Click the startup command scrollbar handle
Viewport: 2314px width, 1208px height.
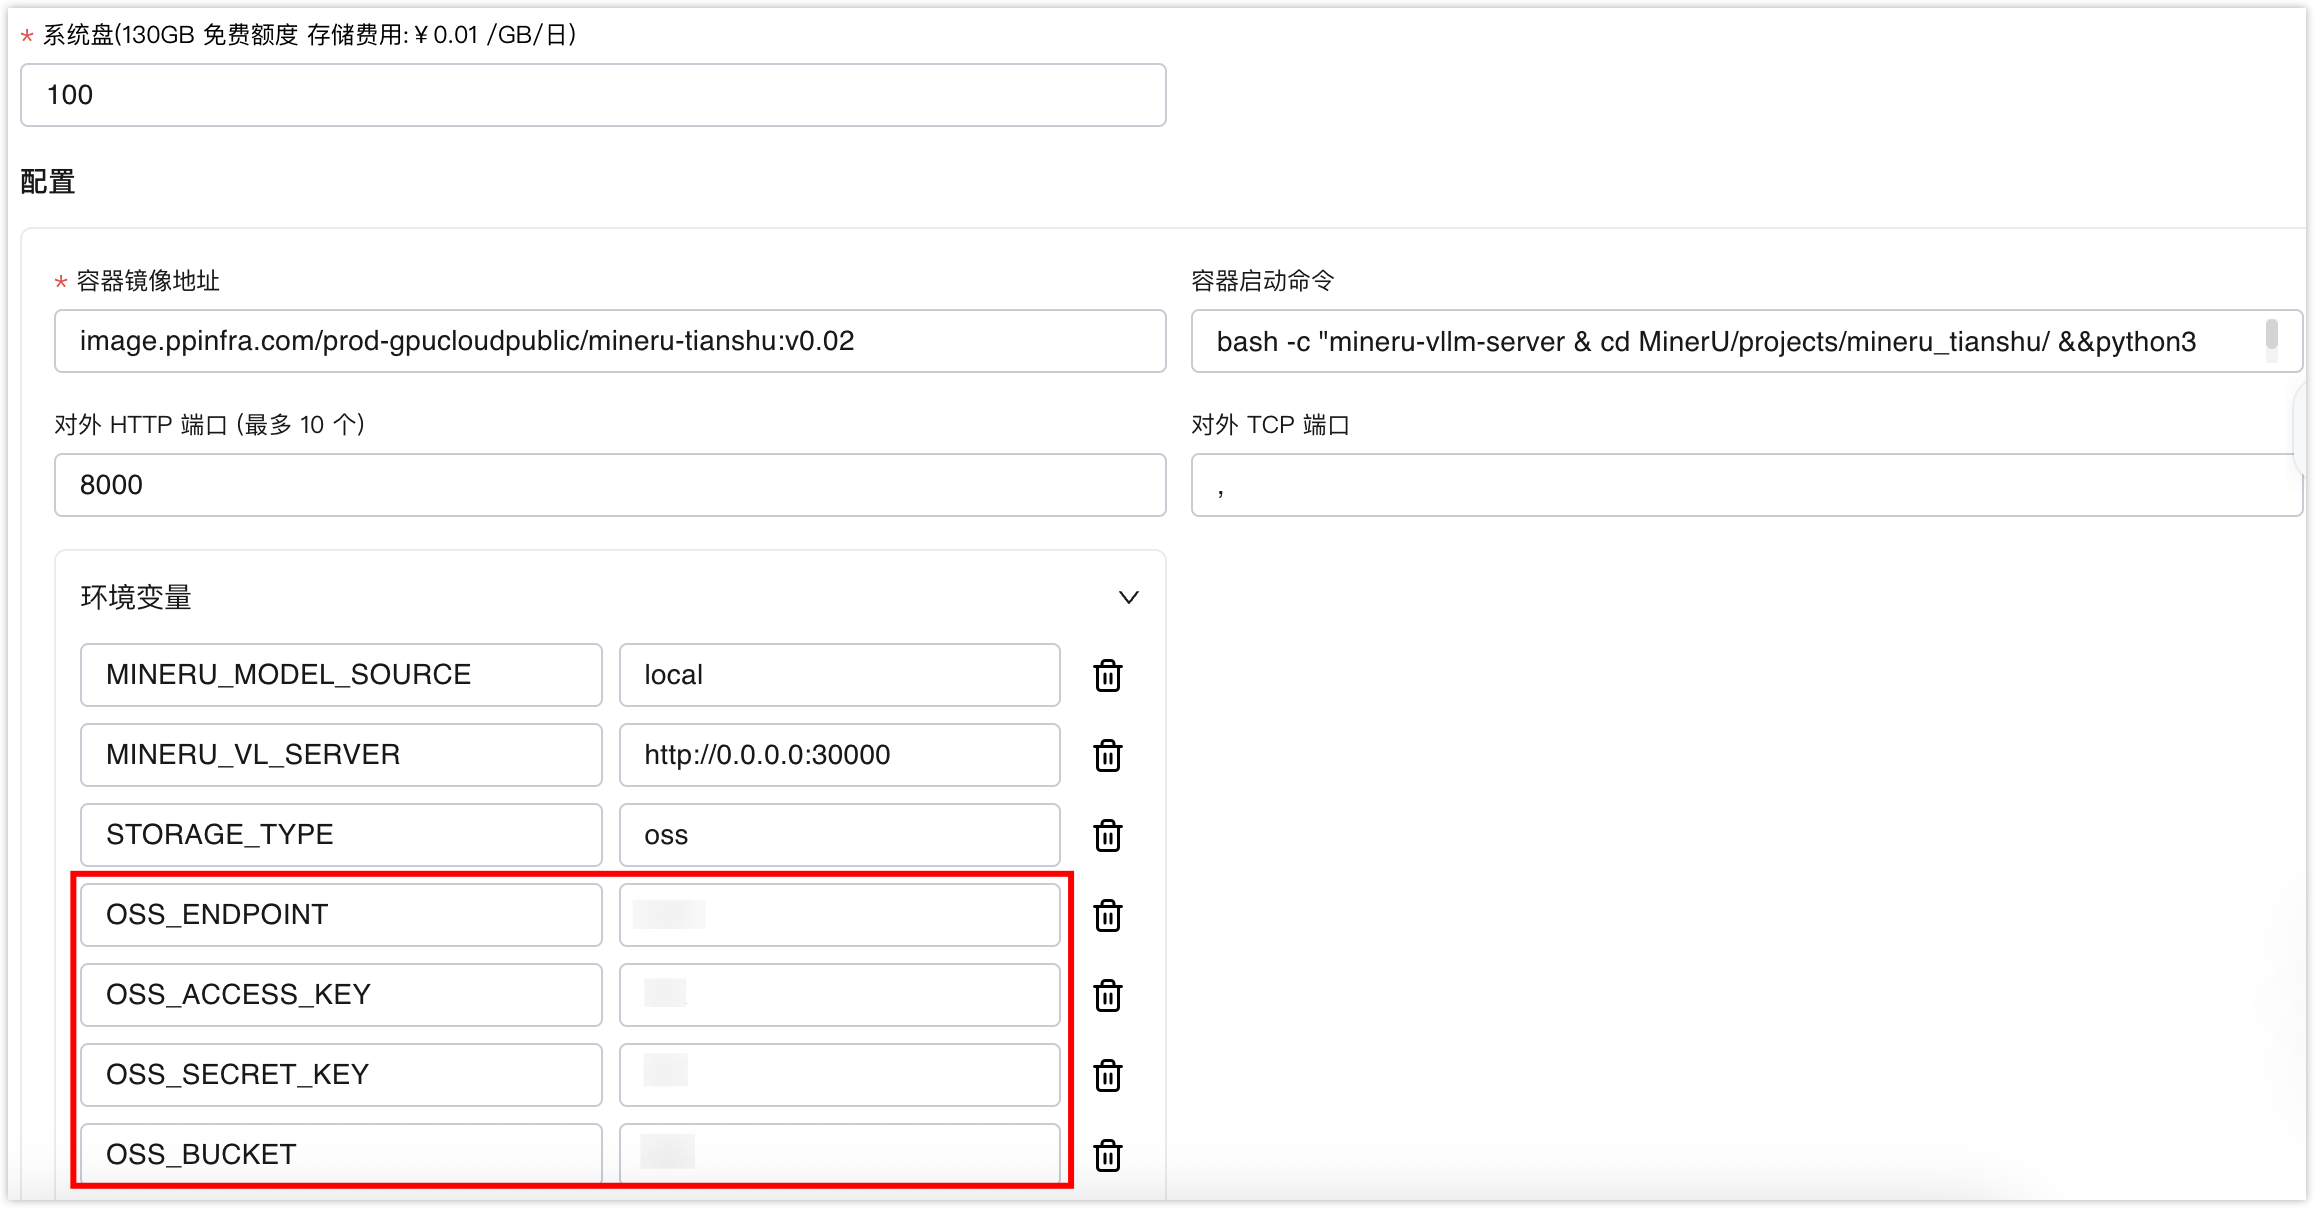coord(2271,334)
